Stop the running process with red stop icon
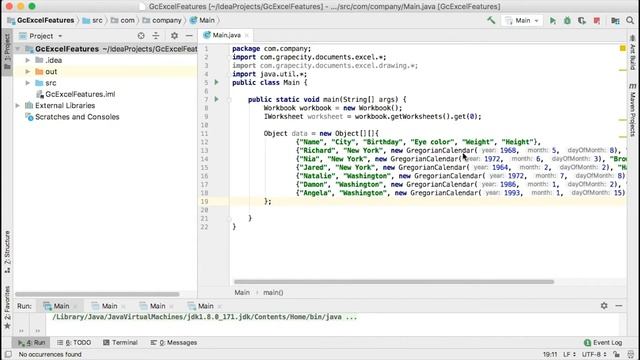Image resolution: width=640 pixels, height=360 pixels. 597,20
